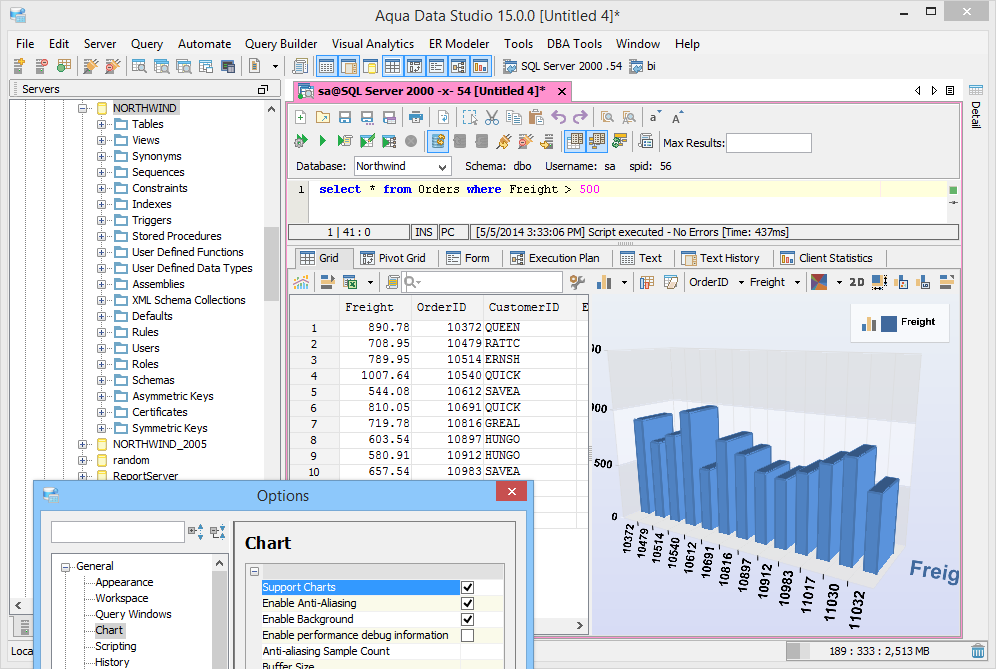Click the Freight legend blue swatch
Screen dimensions: 996x669
[x=889, y=323]
